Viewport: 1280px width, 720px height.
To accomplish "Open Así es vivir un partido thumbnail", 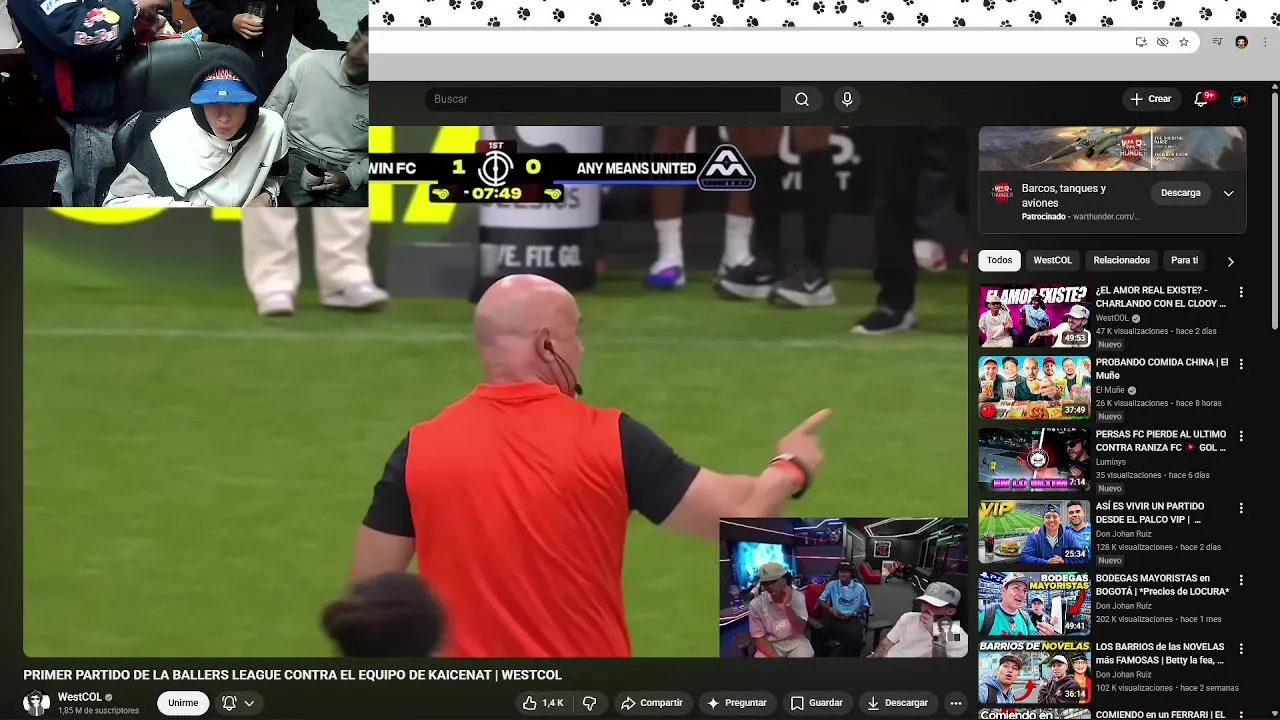I will pyautogui.click(x=1034, y=532).
